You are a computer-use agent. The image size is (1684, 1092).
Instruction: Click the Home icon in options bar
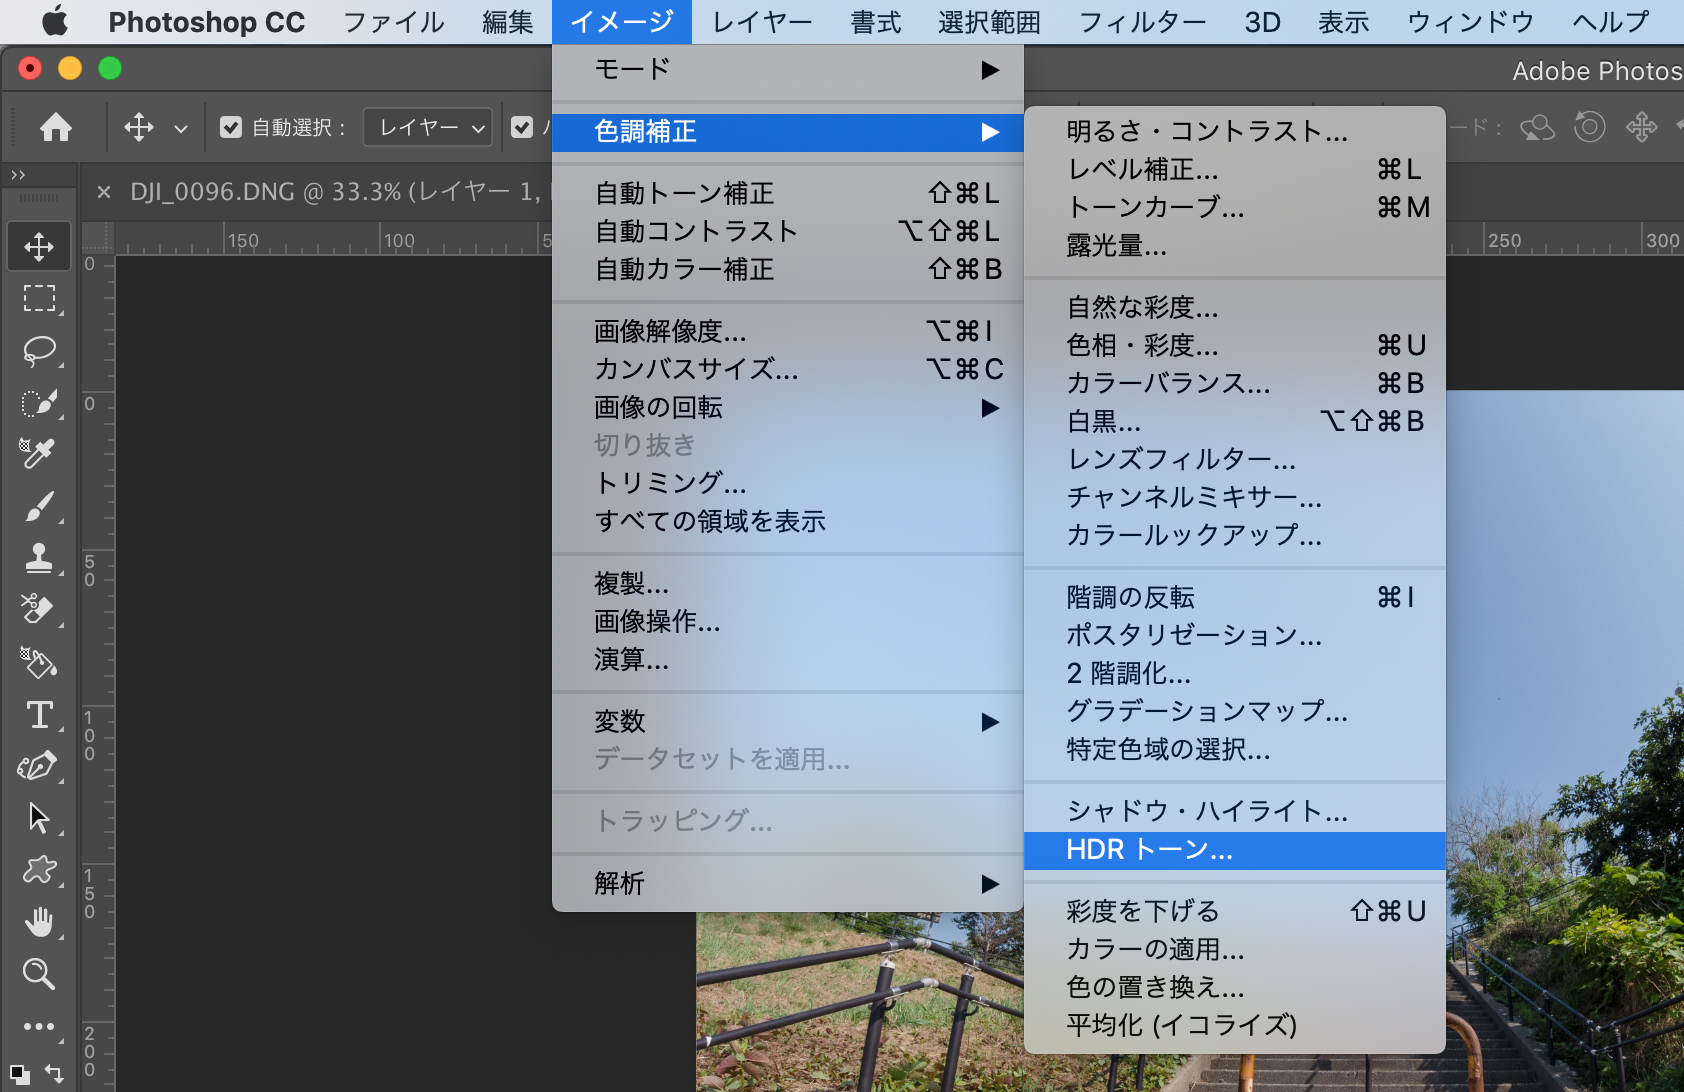[x=56, y=127]
